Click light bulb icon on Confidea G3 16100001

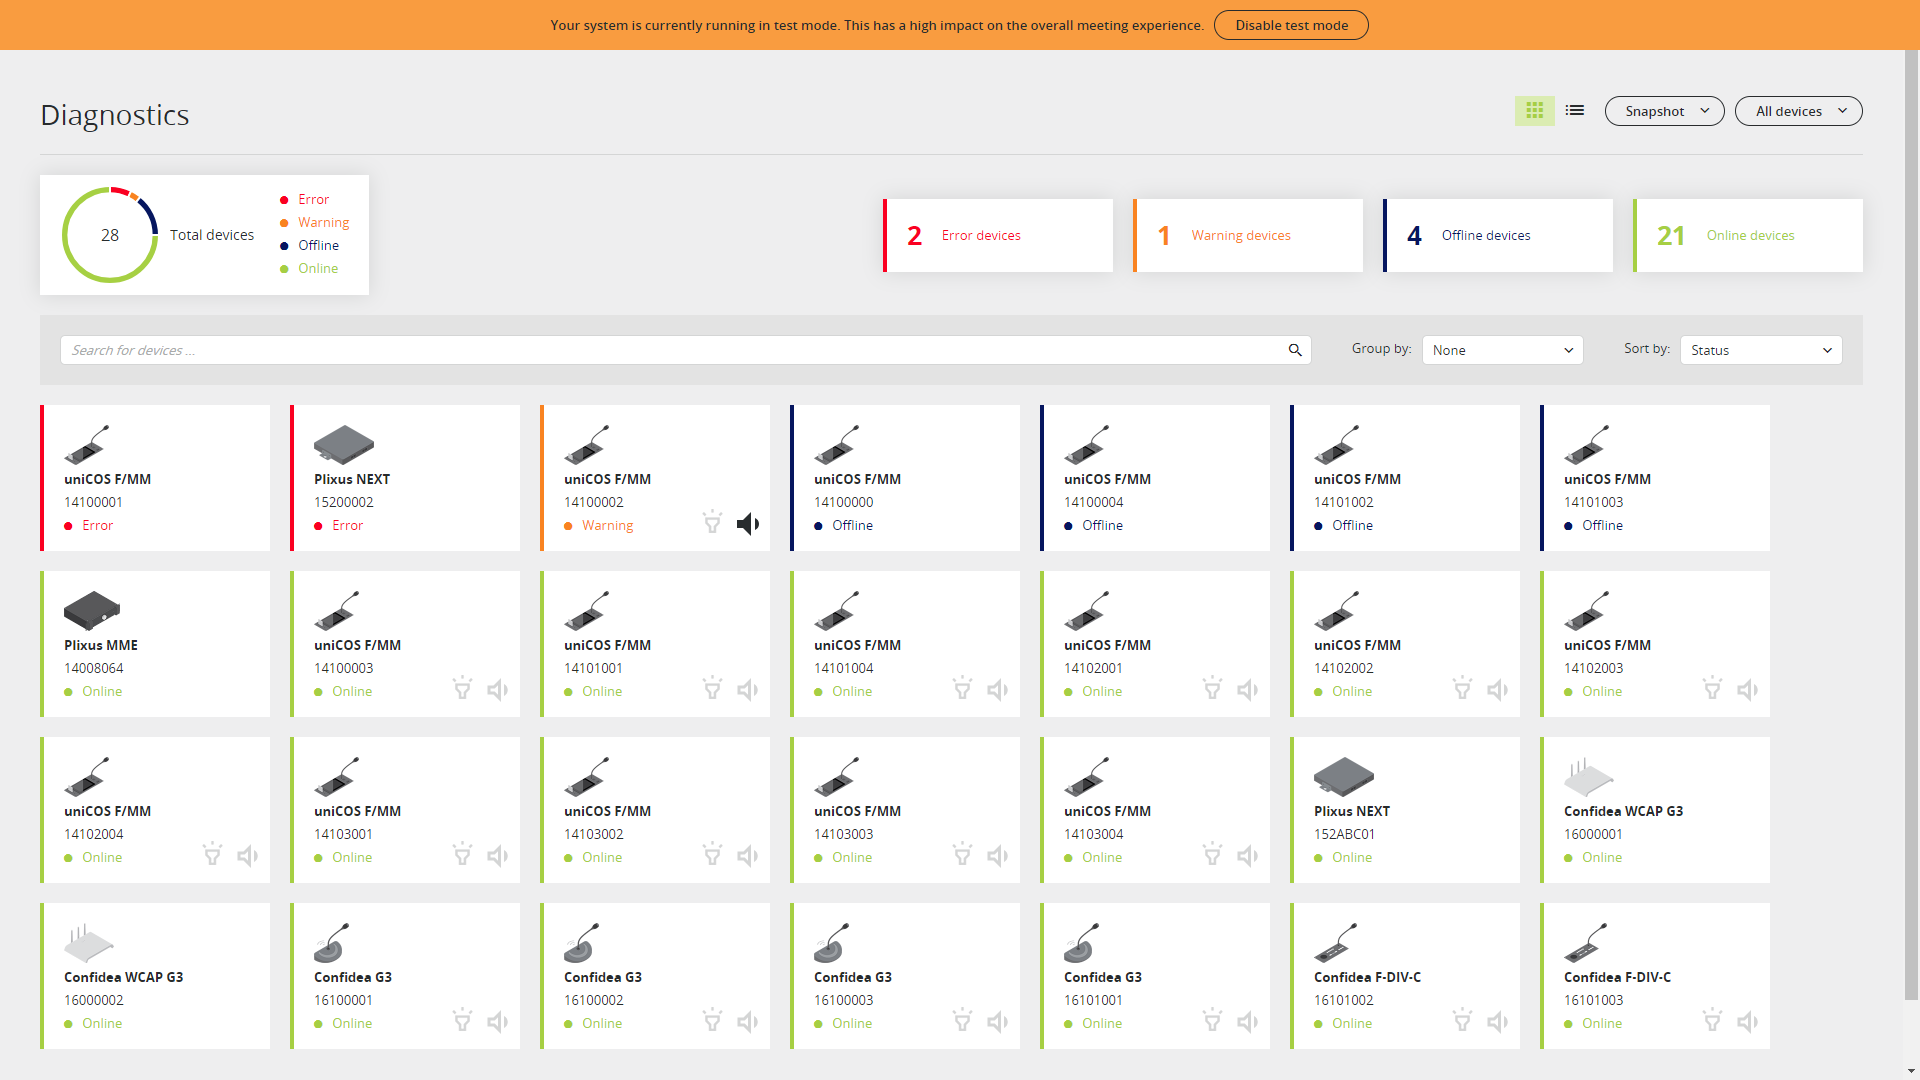click(462, 1021)
